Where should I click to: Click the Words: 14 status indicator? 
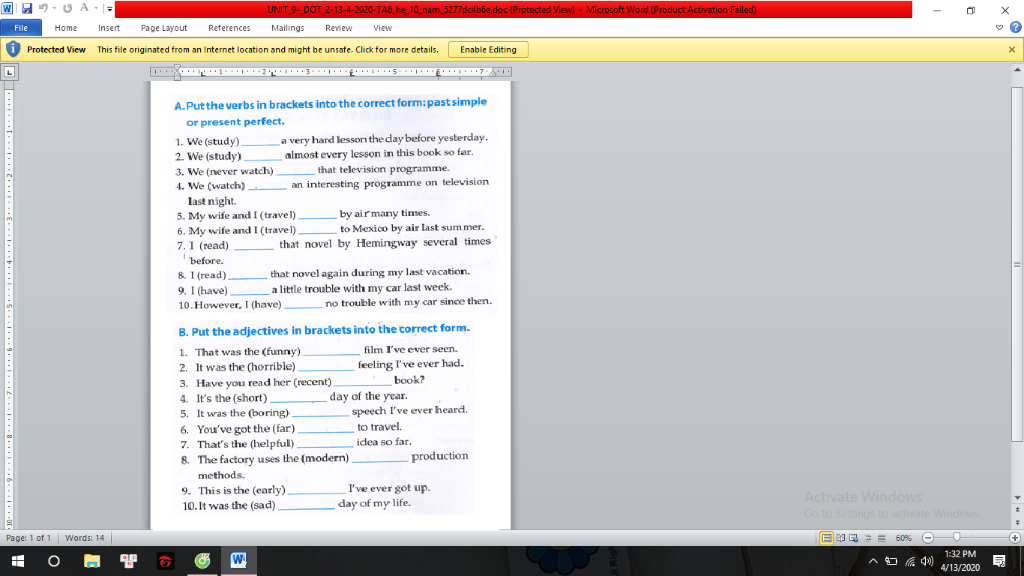tap(84, 538)
